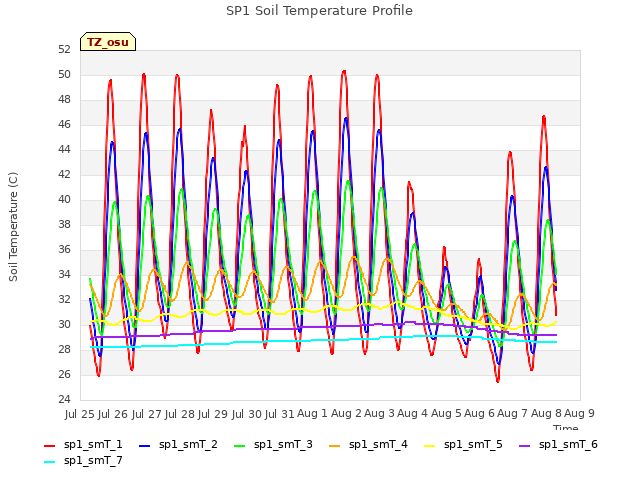Click the red minimum near Aug 7
640x480 pixels.
498,381
